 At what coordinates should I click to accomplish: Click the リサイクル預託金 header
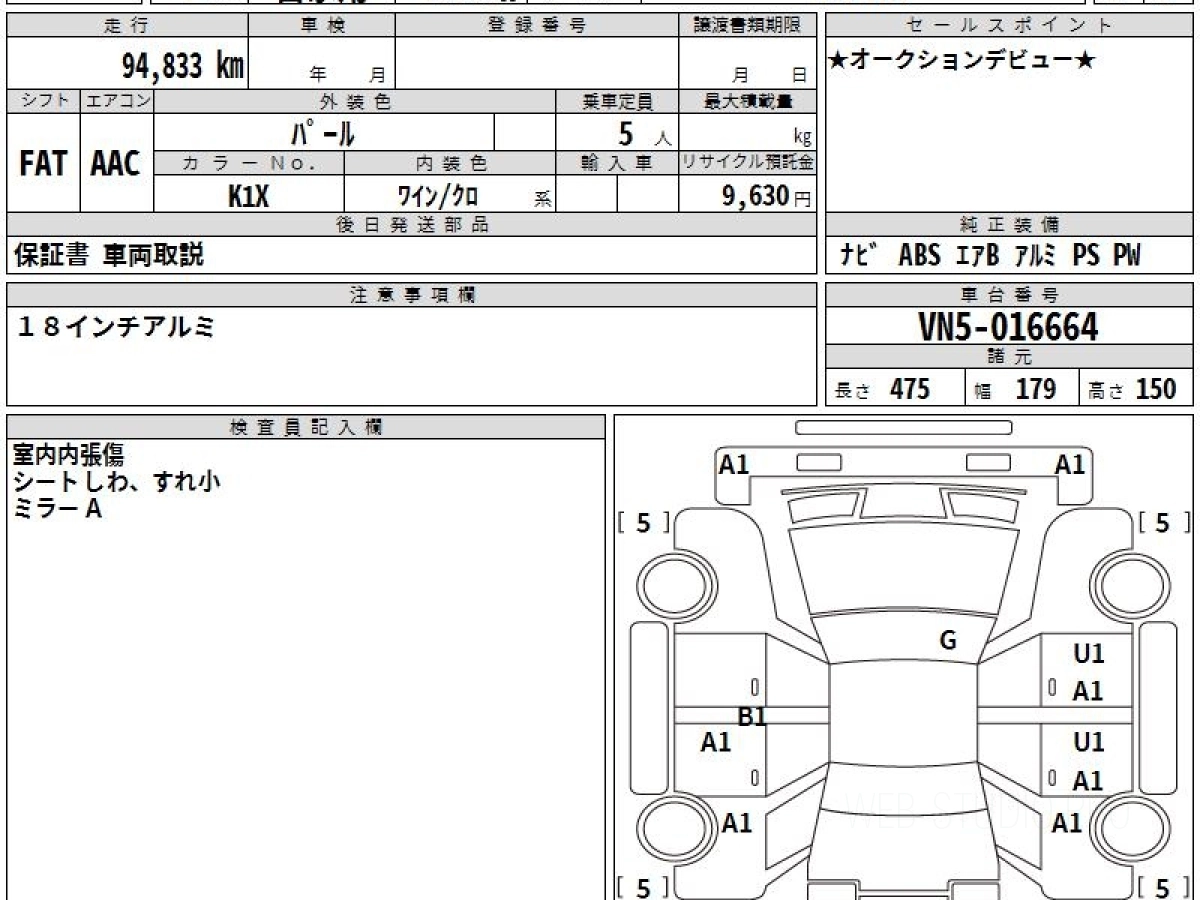point(748,163)
